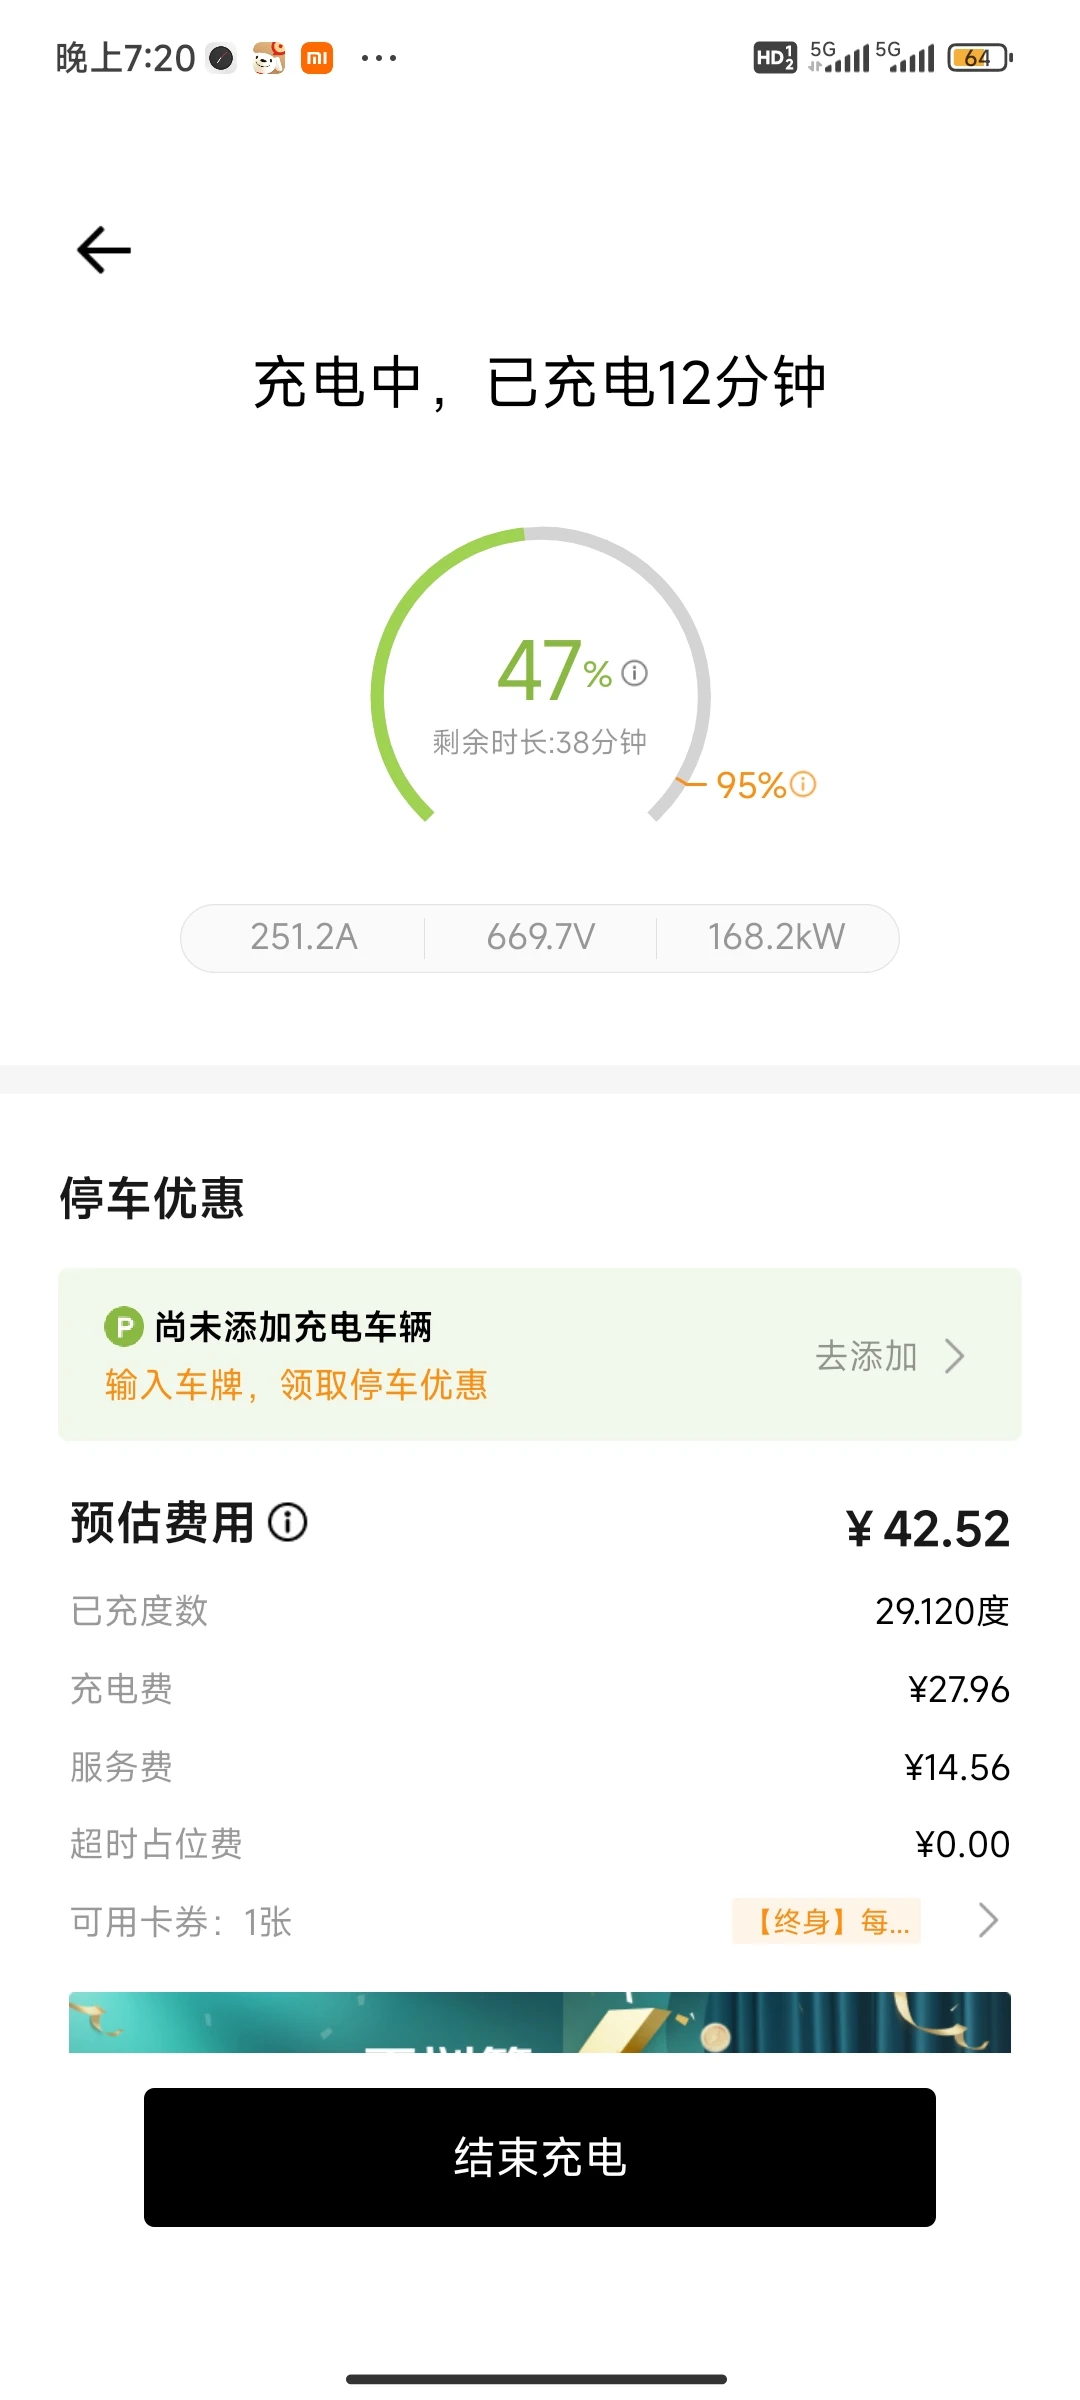Open info icon beside 47% charge
This screenshot has width=1080, height=2400.
[x=634, y=673]
